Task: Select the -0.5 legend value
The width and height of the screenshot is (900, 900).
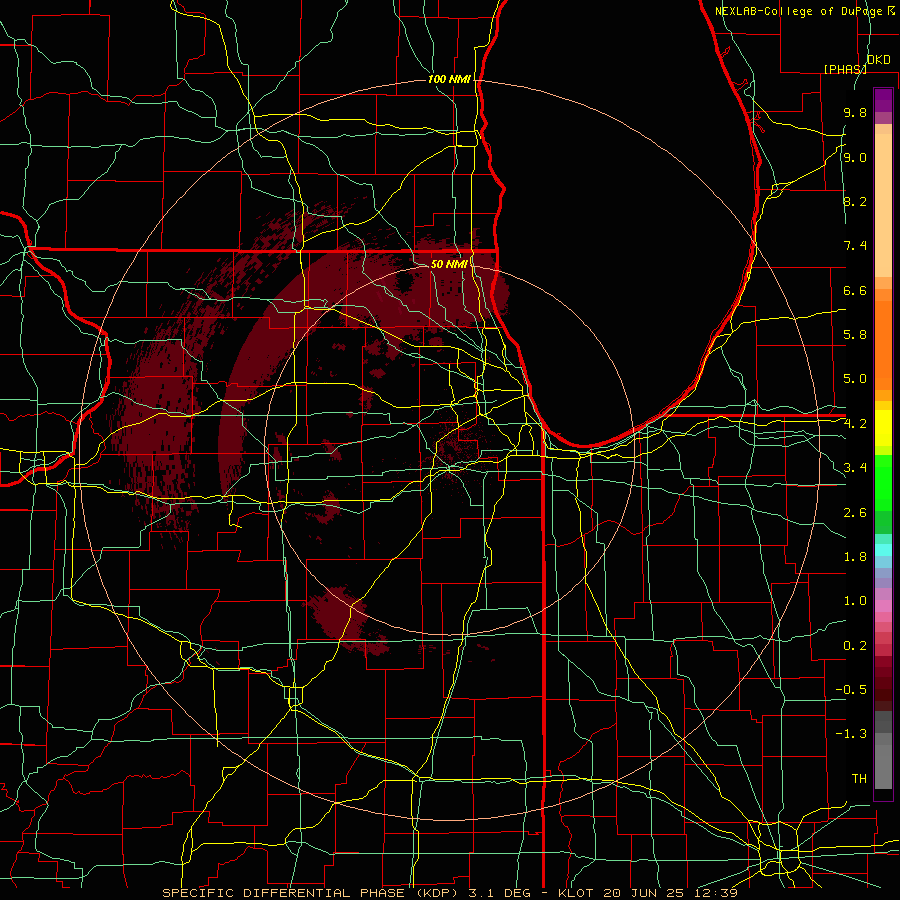Action: tap(851, 690)
